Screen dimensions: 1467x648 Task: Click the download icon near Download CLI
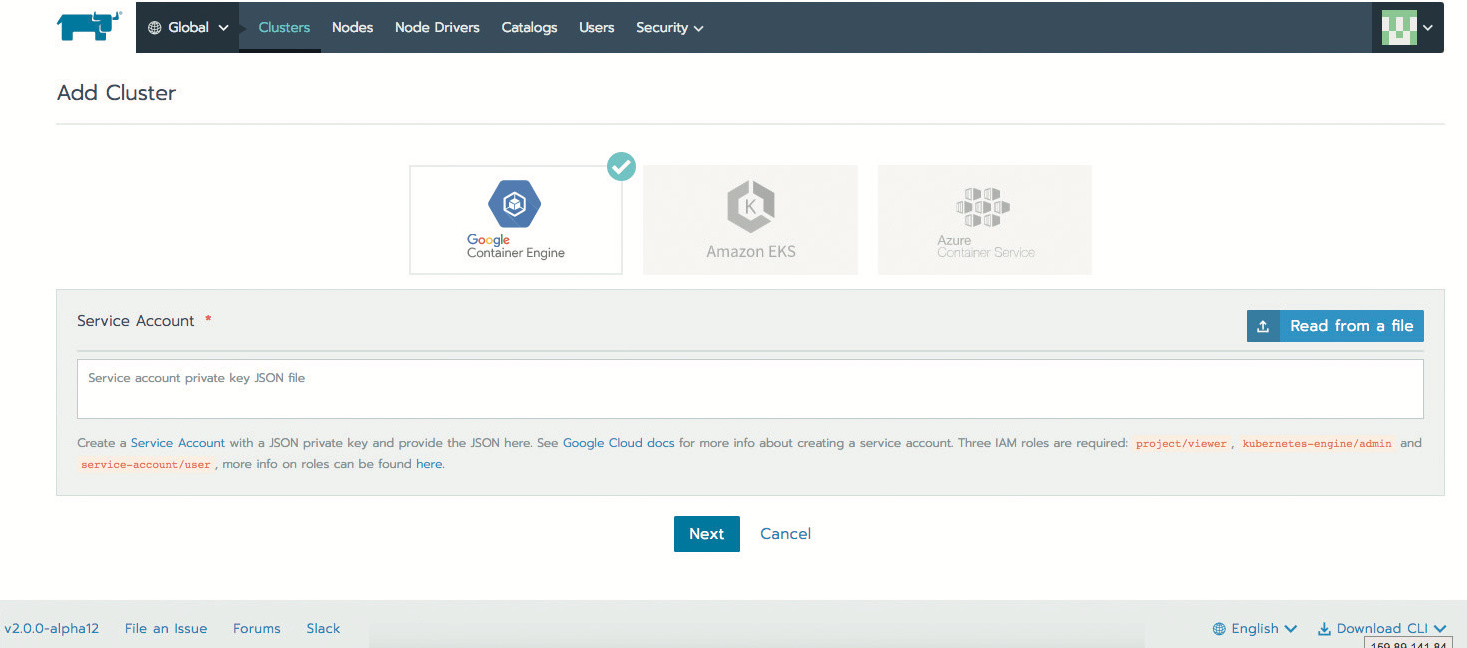(x=1324, y=629)
